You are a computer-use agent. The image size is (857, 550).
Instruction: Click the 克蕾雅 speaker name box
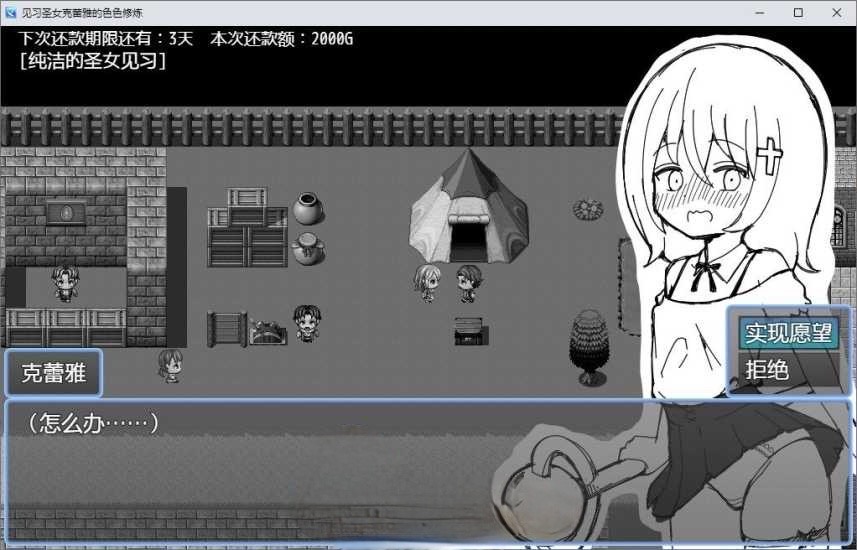(x=54, y=375)
